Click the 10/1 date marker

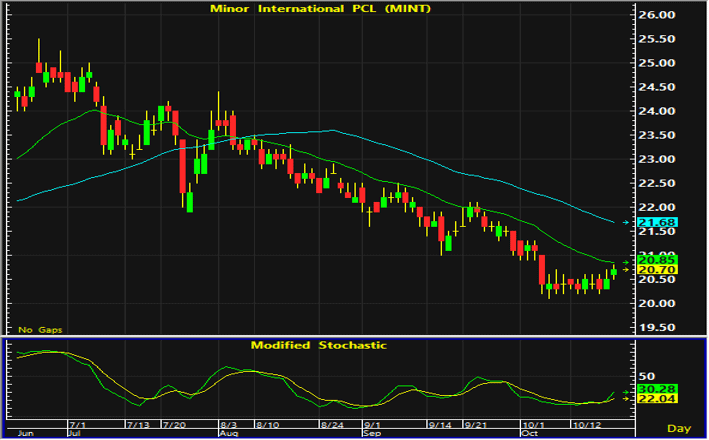pos(534,425)
